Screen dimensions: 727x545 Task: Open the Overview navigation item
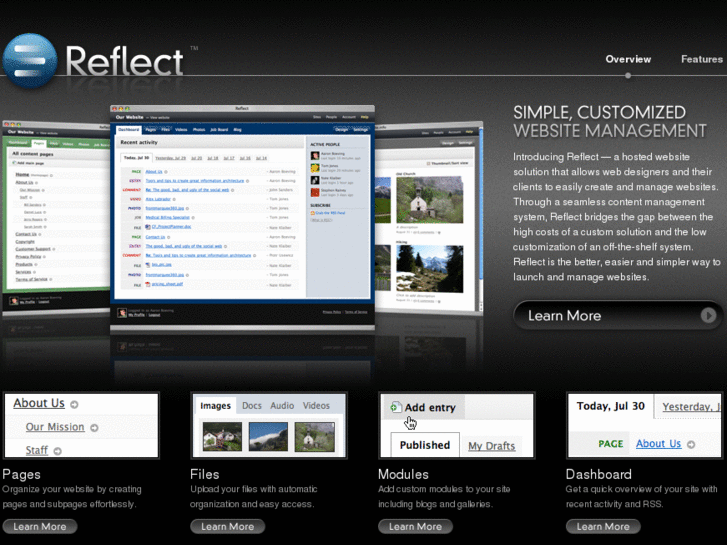(x=628, y=59)
